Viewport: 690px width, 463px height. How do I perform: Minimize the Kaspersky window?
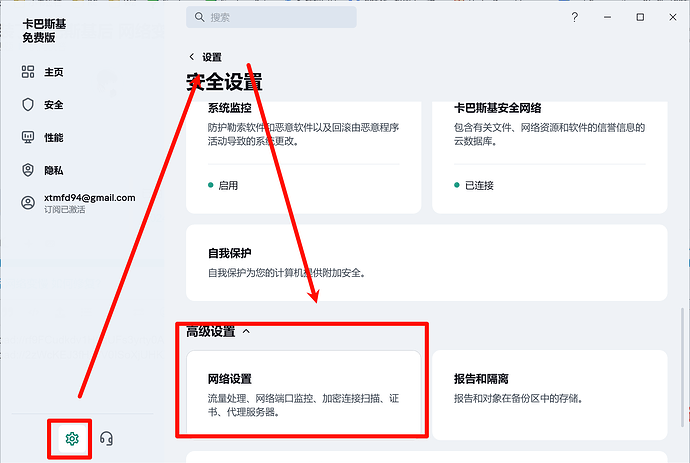[607, 17]
